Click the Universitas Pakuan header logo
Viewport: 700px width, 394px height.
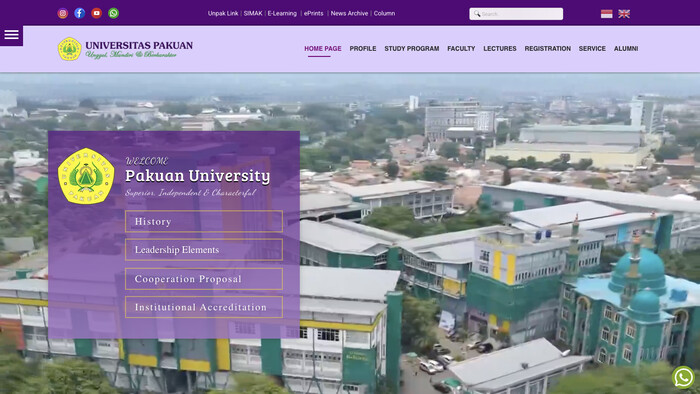click(x=125, y=49)
